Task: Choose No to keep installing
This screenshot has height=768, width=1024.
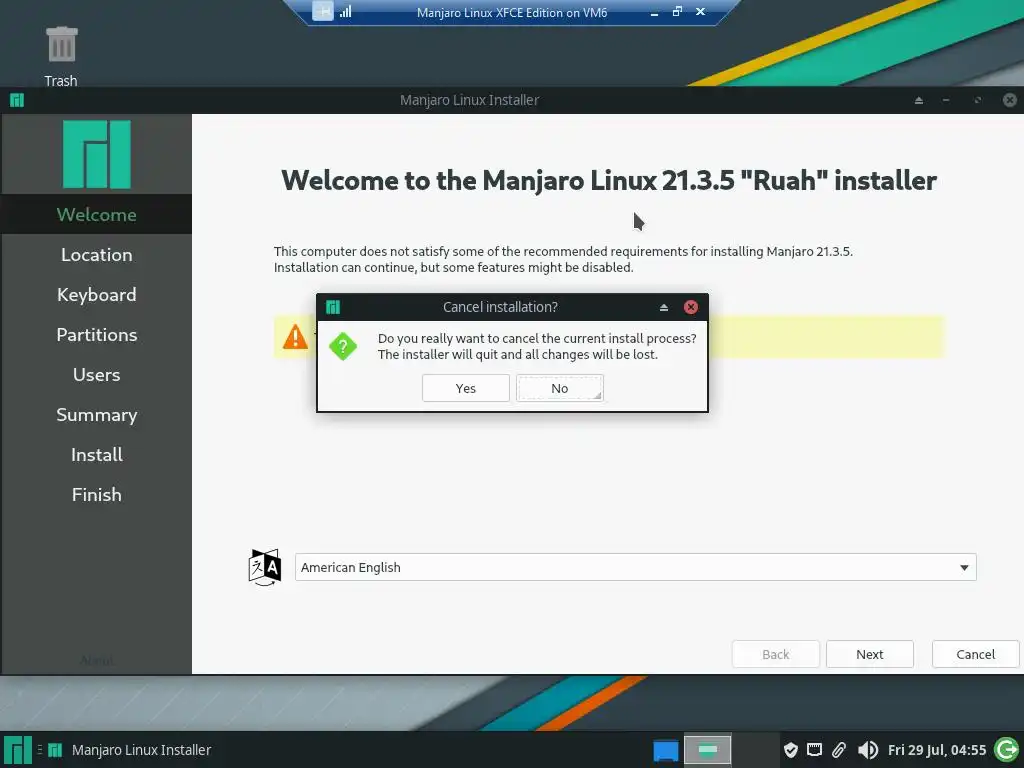Action: (560, 388)
